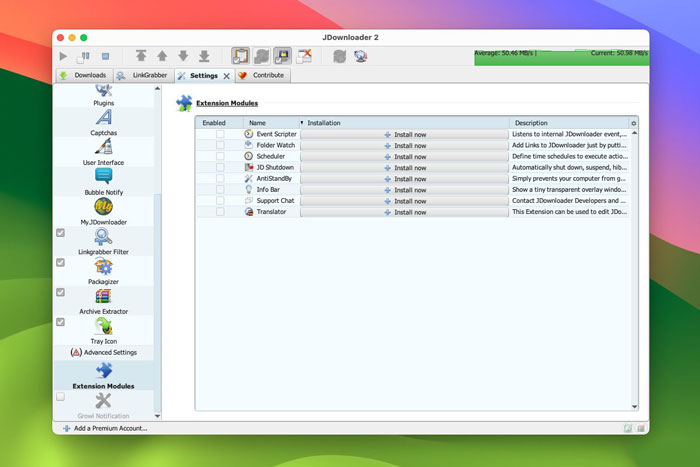Viewport: 700px width, 467px height.
Task: Sort table by Enabled column header
Action: point(219,123)
